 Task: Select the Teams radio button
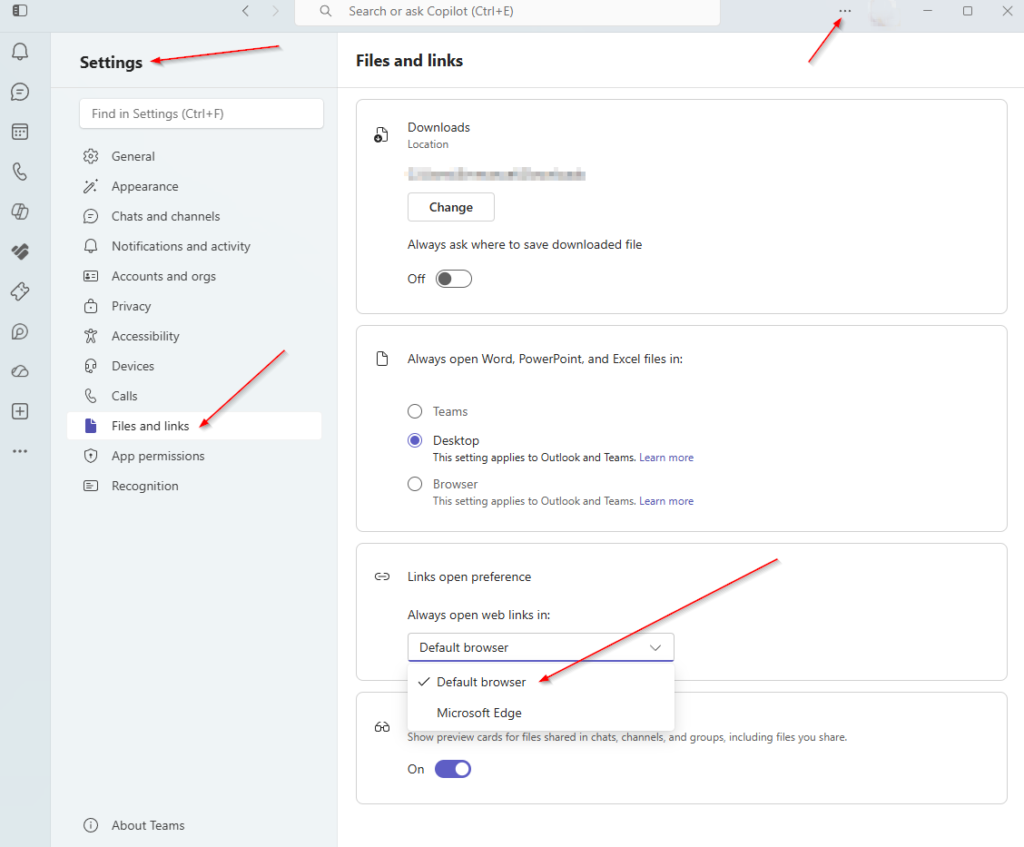[415, 411]
